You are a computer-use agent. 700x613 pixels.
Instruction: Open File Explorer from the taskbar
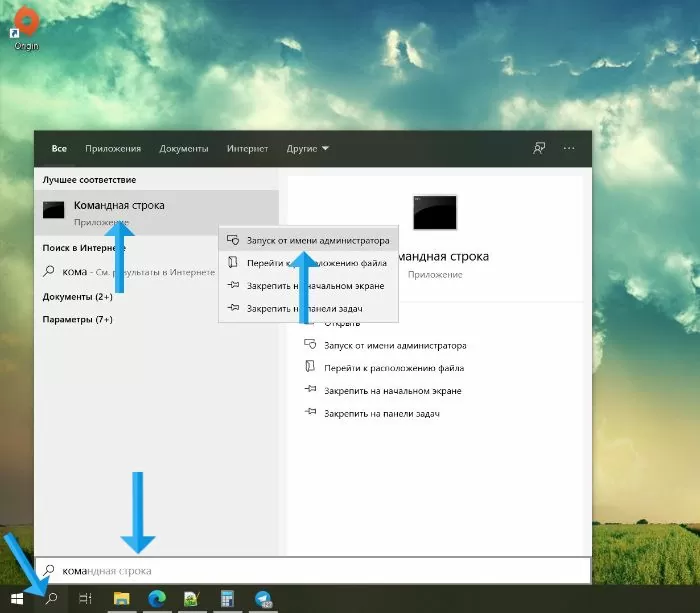coord(121,598)
